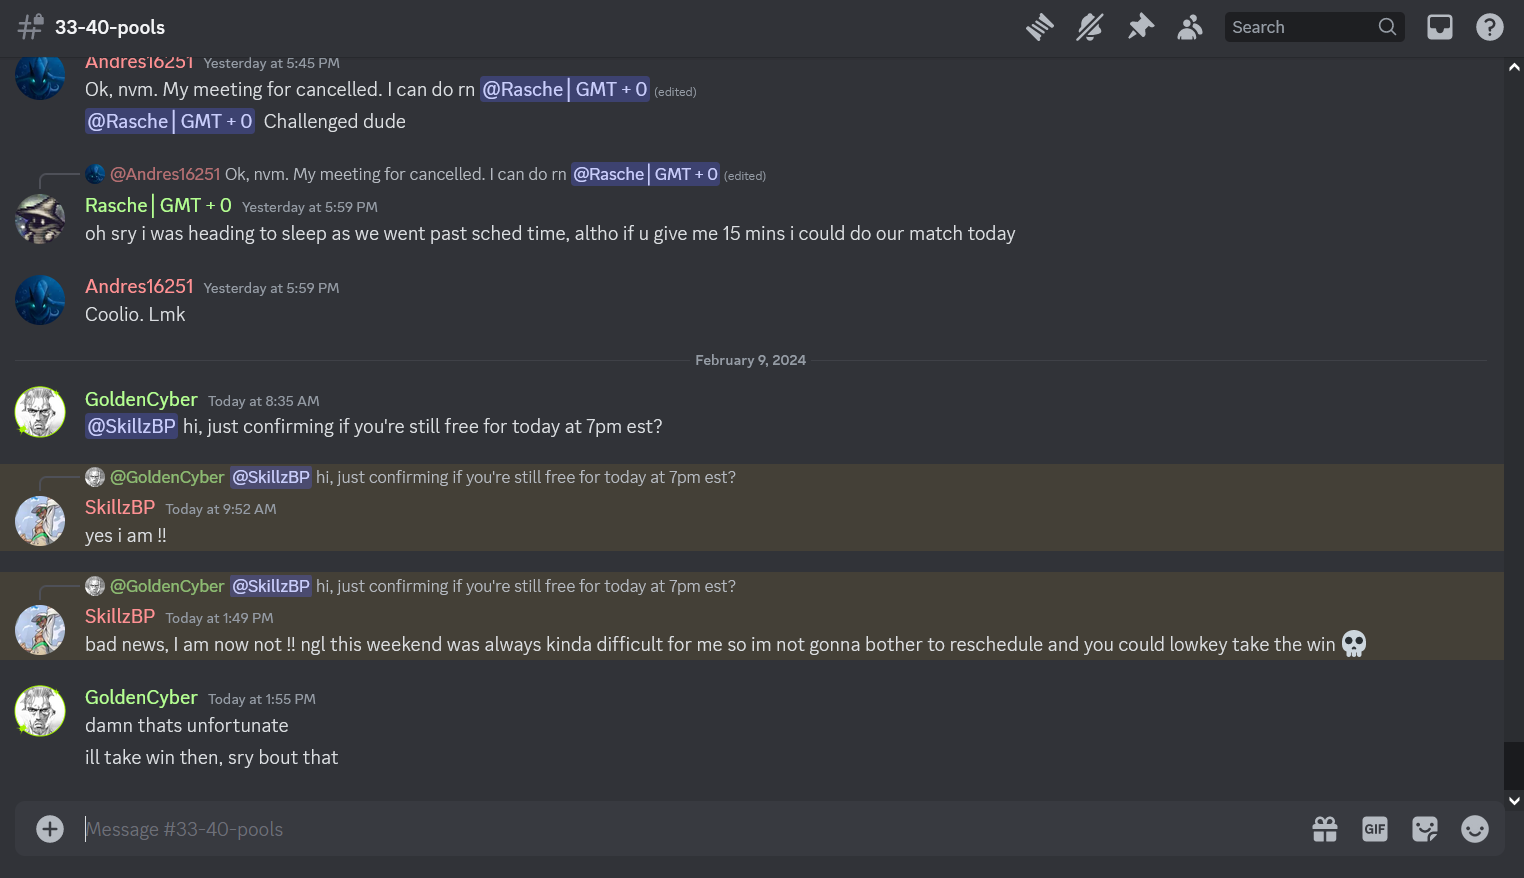The height and width of the screenshot is (878, 1524).
Task: Open GoldenCyber's avatar thumbnail
Action: (40, 412)
